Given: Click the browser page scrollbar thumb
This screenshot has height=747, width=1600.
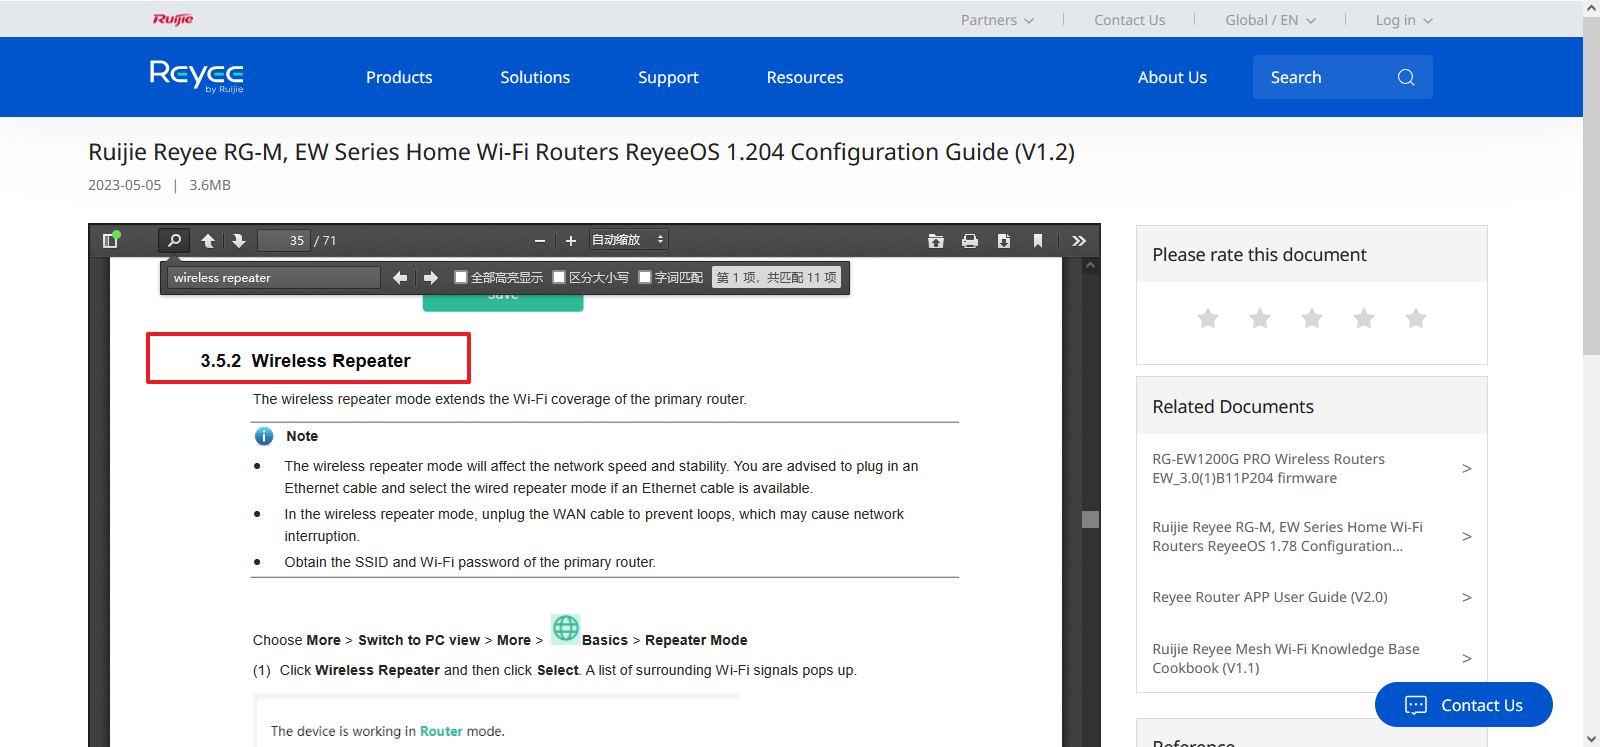Looking at the screenshot, I should pos(1591,185).
